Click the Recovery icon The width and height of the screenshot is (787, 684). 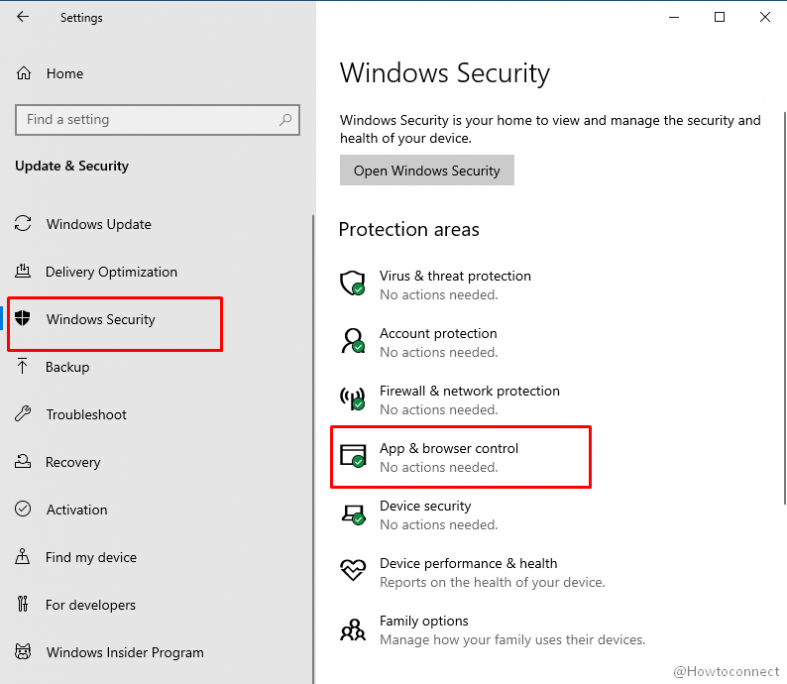(x=23, y=461)
